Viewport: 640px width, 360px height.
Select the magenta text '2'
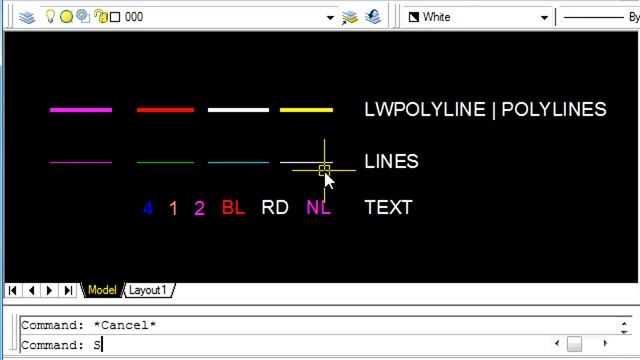pos(199,208)
